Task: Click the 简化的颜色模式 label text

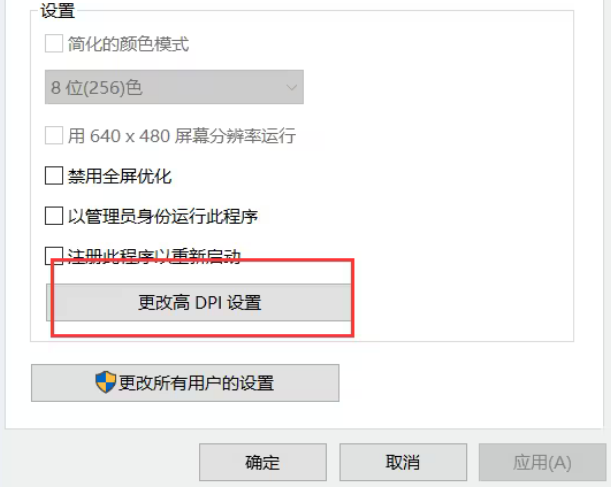Action: click(x=128, y=44)
